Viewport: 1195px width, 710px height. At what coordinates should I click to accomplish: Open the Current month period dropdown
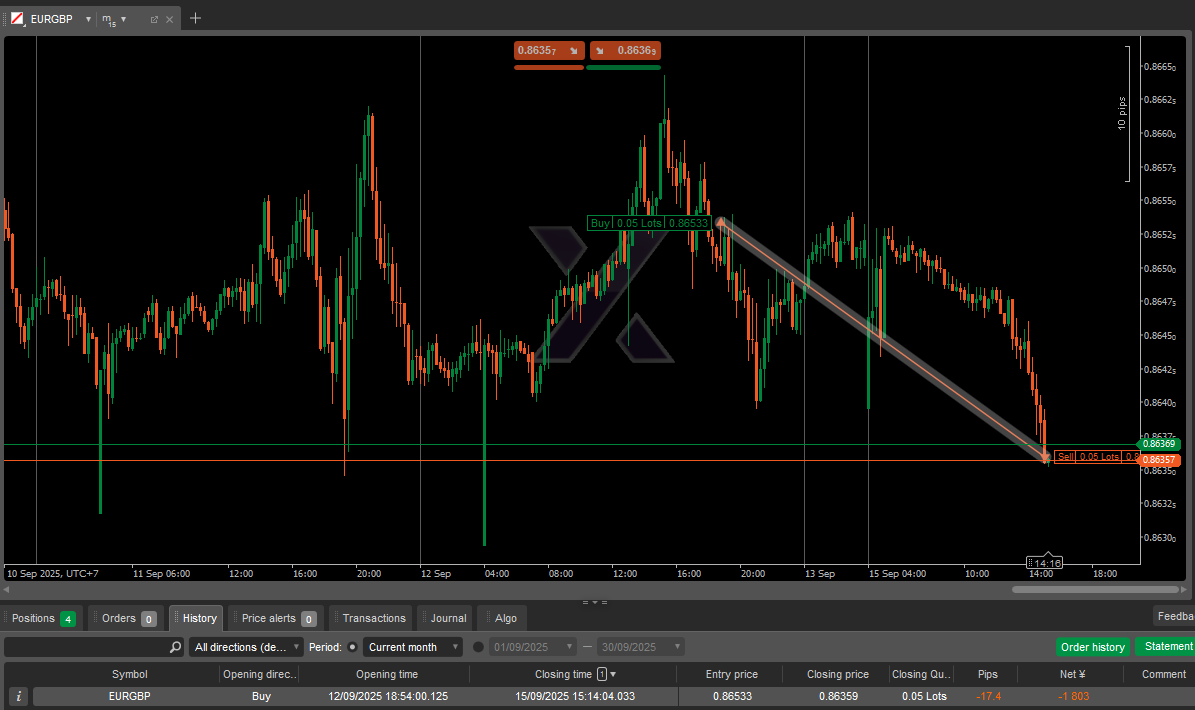[x=413, y=647]
